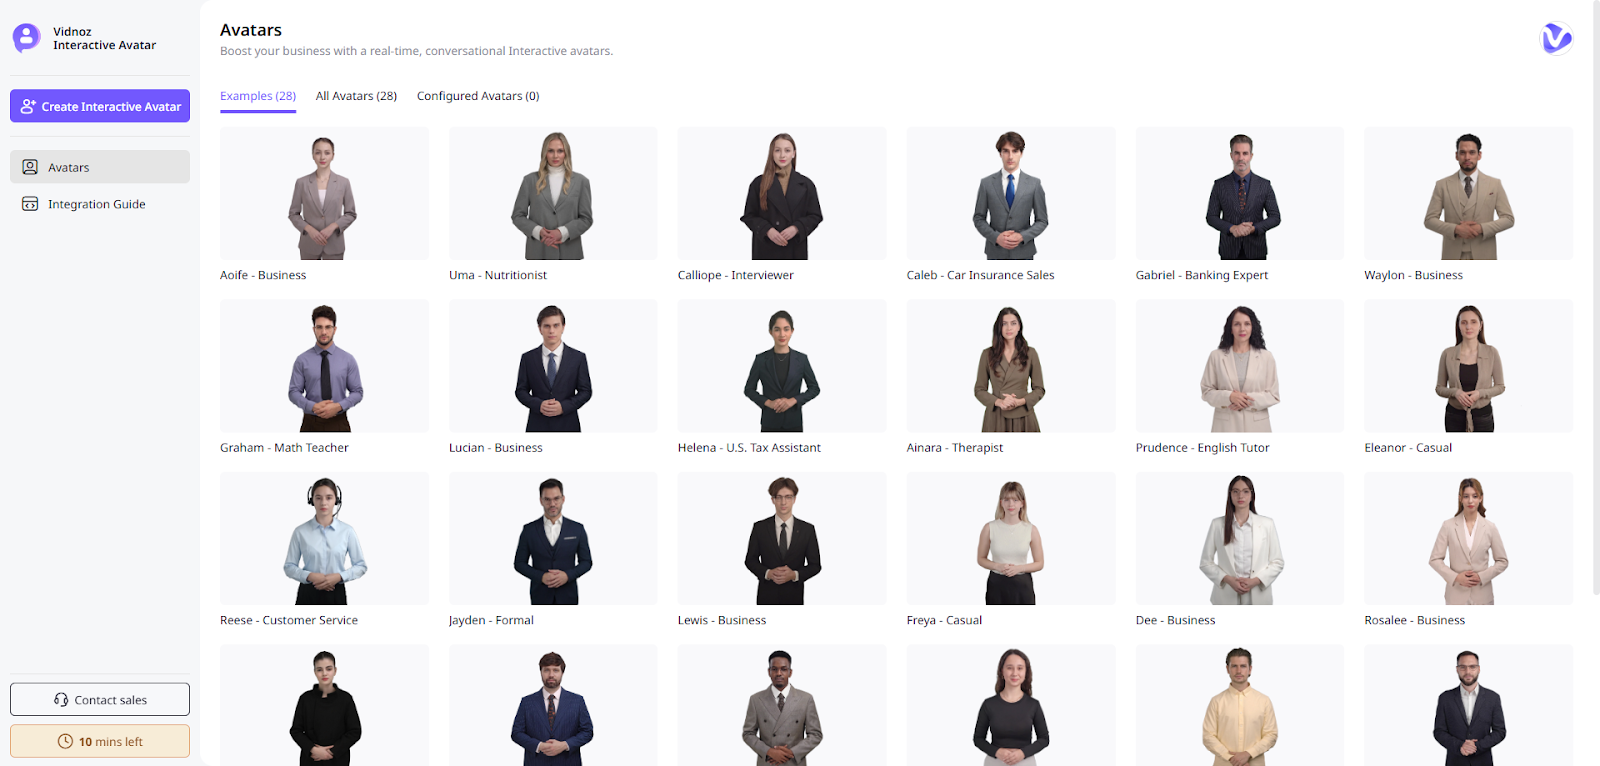Choose the Caleb - Car Insurance Sales avatar
1600x766 pixels.
coord(1011,193)
